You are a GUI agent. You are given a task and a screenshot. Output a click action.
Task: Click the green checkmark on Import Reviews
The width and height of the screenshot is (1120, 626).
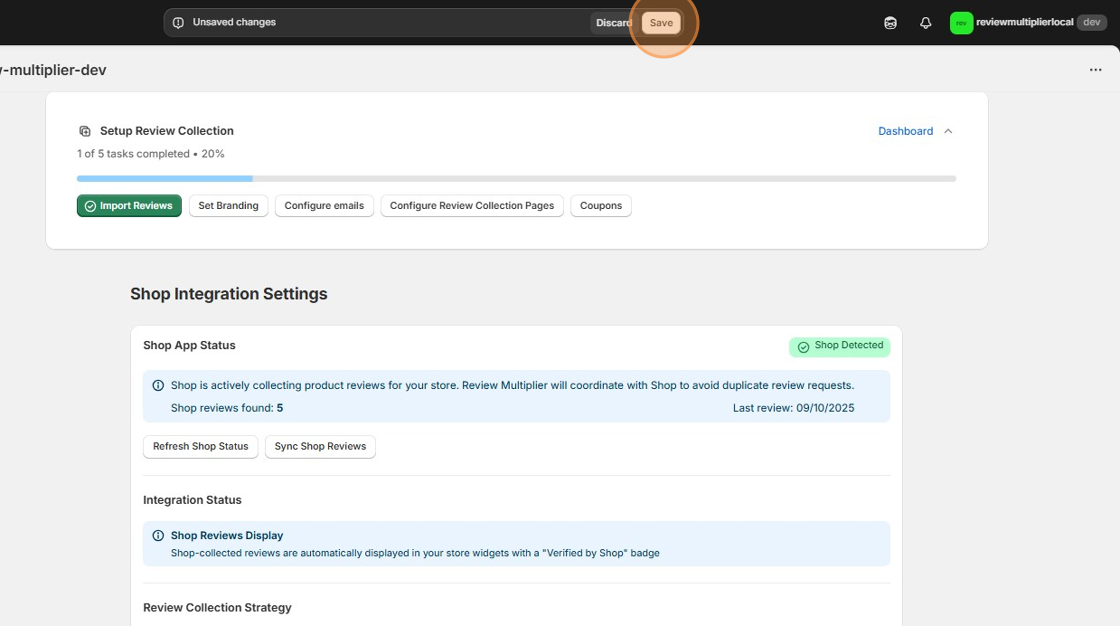coord(92,205)
